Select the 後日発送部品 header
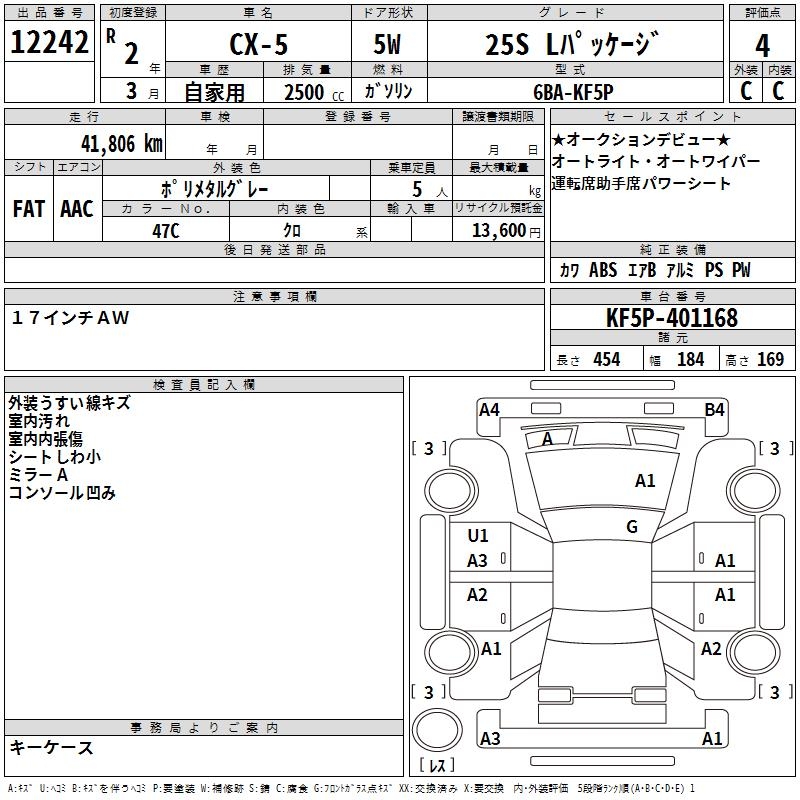Screen dimensions: 800x800 point(274,249)
